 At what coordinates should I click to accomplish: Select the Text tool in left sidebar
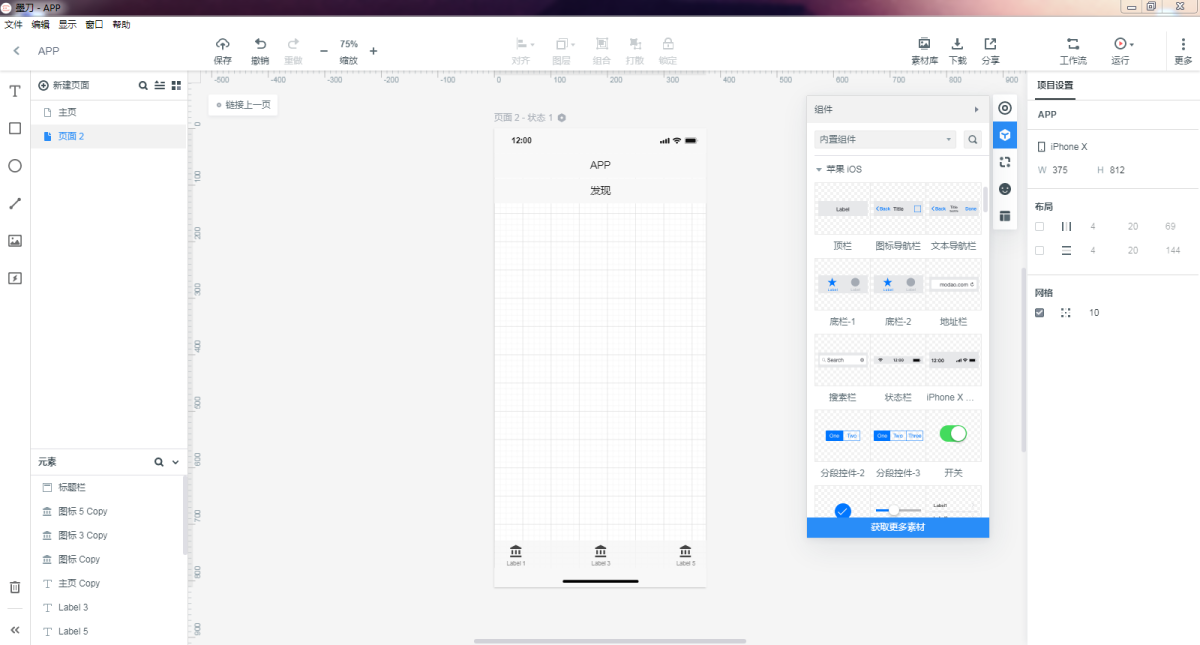tap(15, 91)
